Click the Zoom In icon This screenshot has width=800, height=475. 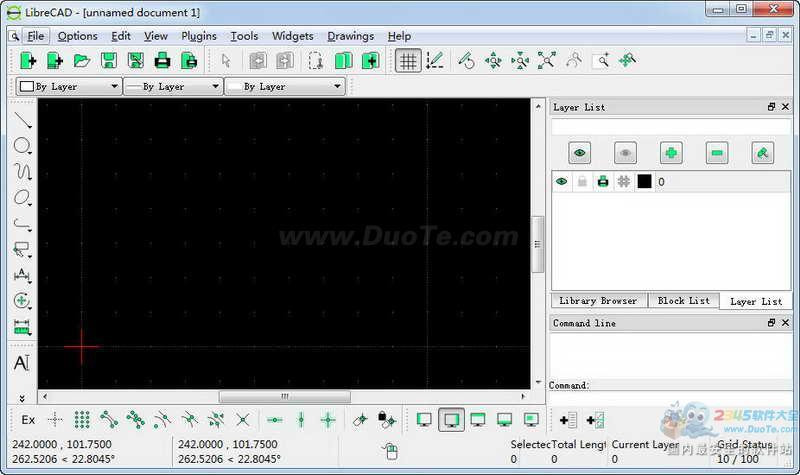pyautogui.click(x=493, y=61)
